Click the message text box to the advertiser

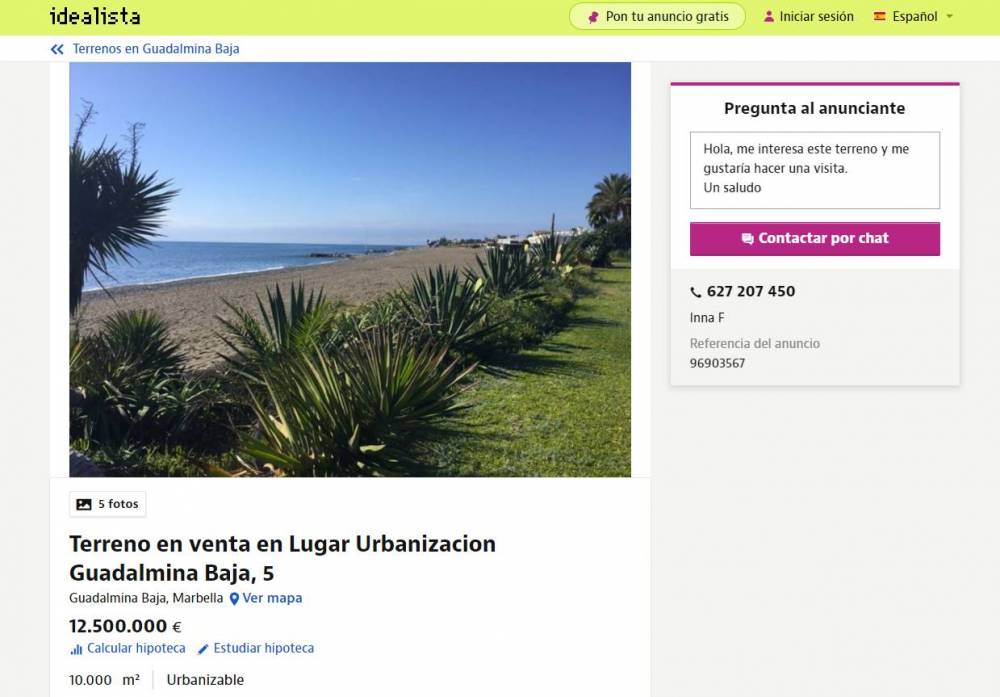(814, 170)
